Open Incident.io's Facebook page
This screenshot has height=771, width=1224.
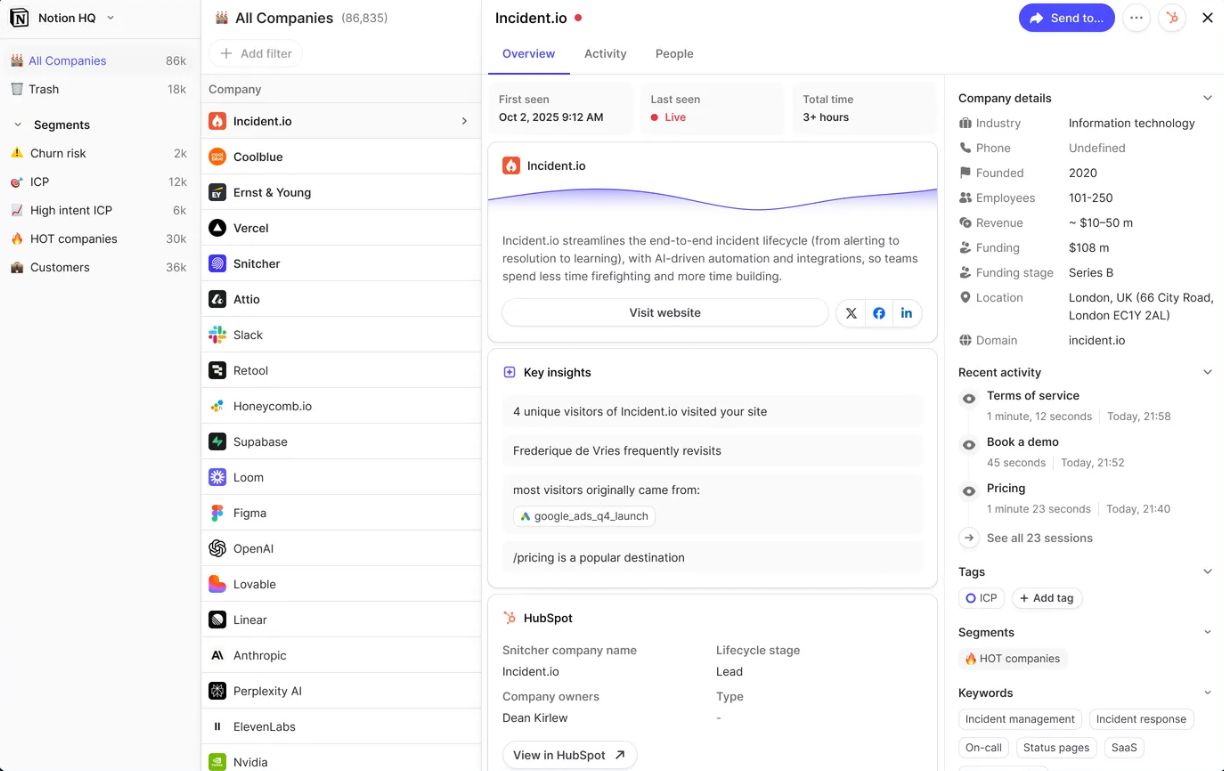pyautogui.click(x=879, y=313)
